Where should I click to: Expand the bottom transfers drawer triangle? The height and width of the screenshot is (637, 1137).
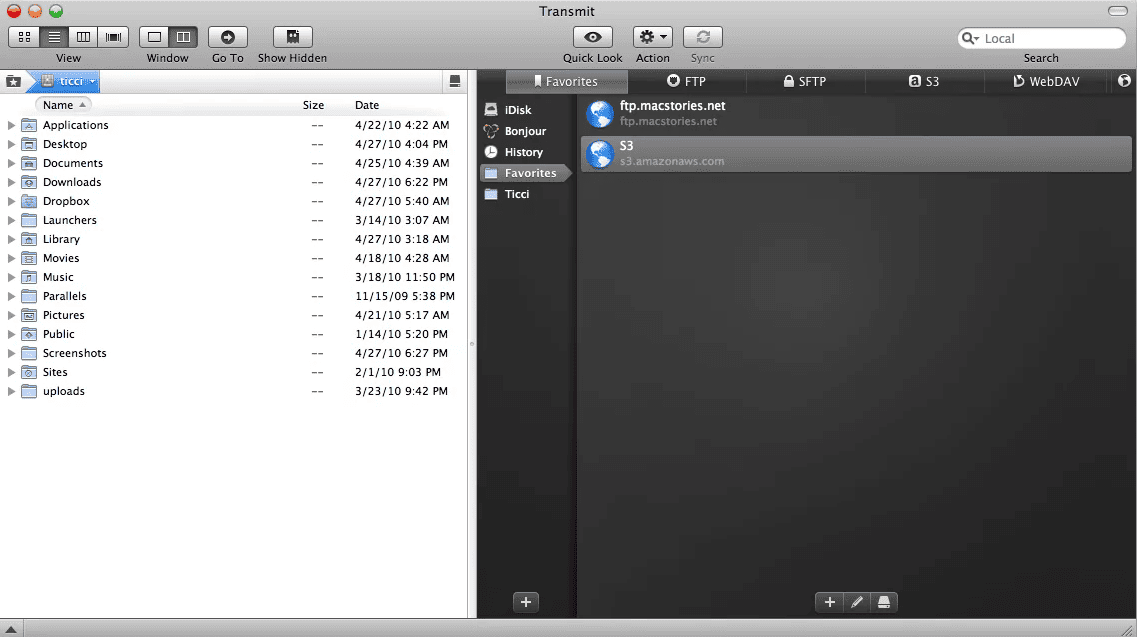click(11, 630)
